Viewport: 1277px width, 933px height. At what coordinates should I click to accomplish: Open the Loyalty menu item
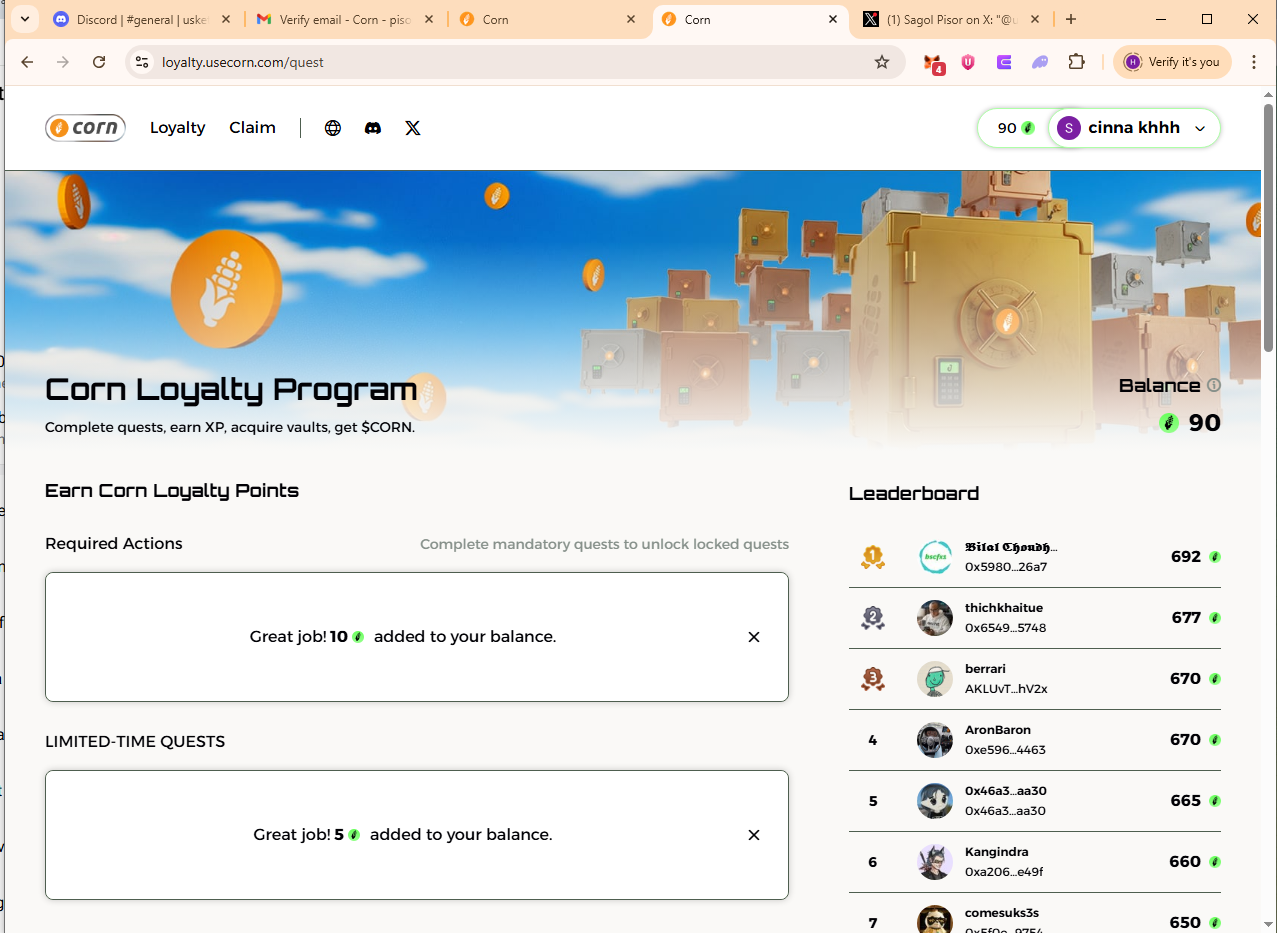tap(177, 128)
